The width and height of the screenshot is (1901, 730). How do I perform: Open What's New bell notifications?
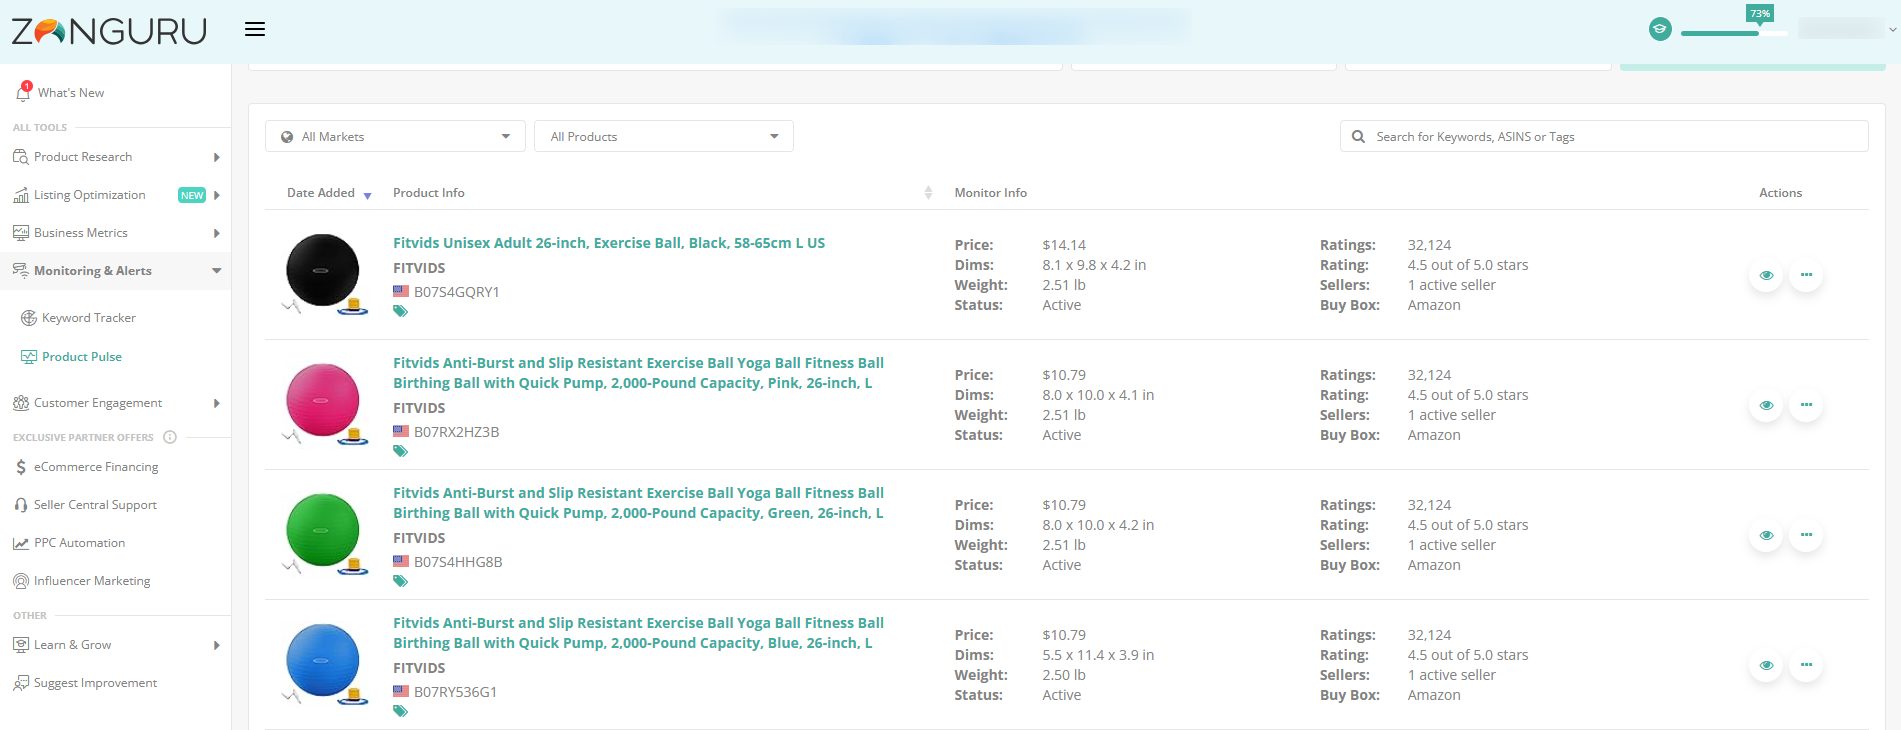(24, 92)
